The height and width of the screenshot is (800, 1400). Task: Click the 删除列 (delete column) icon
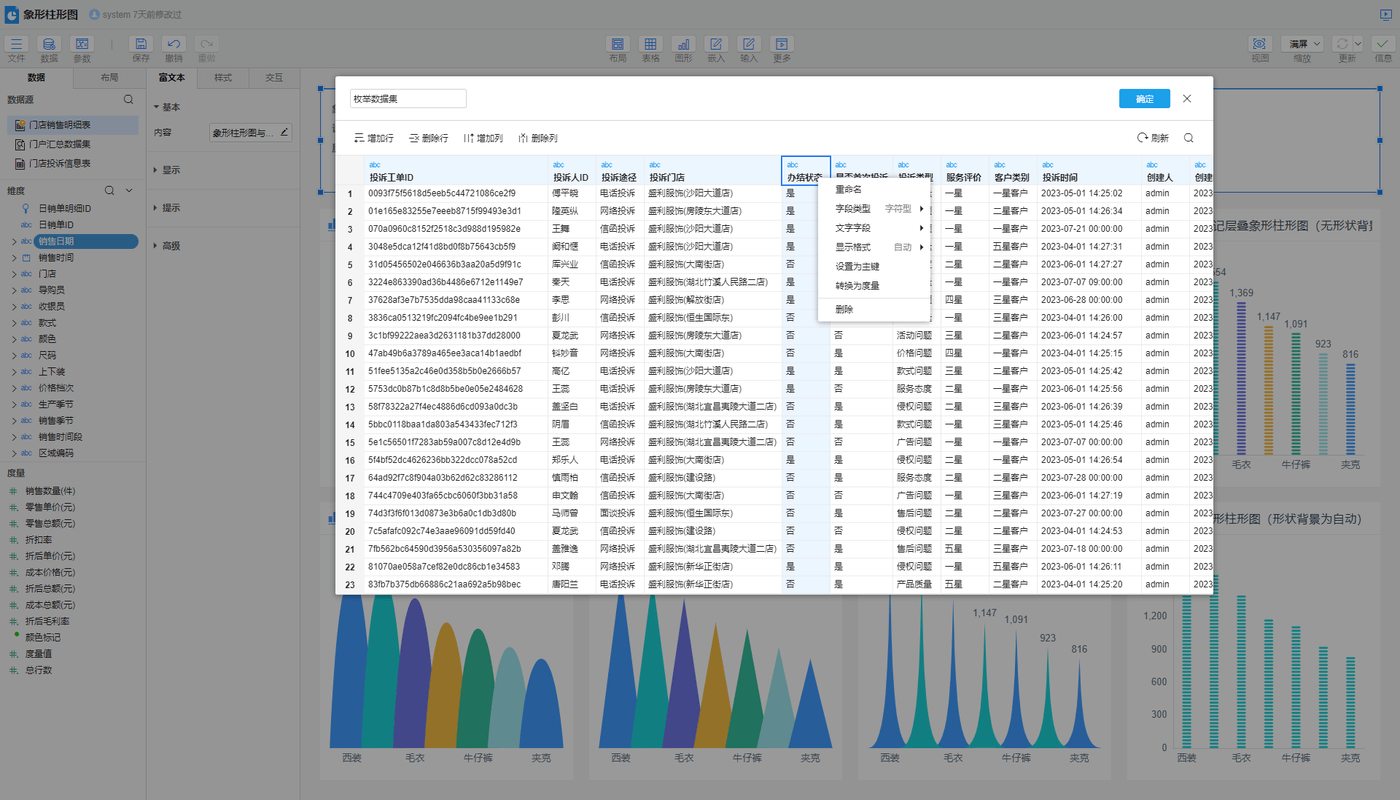523,138
